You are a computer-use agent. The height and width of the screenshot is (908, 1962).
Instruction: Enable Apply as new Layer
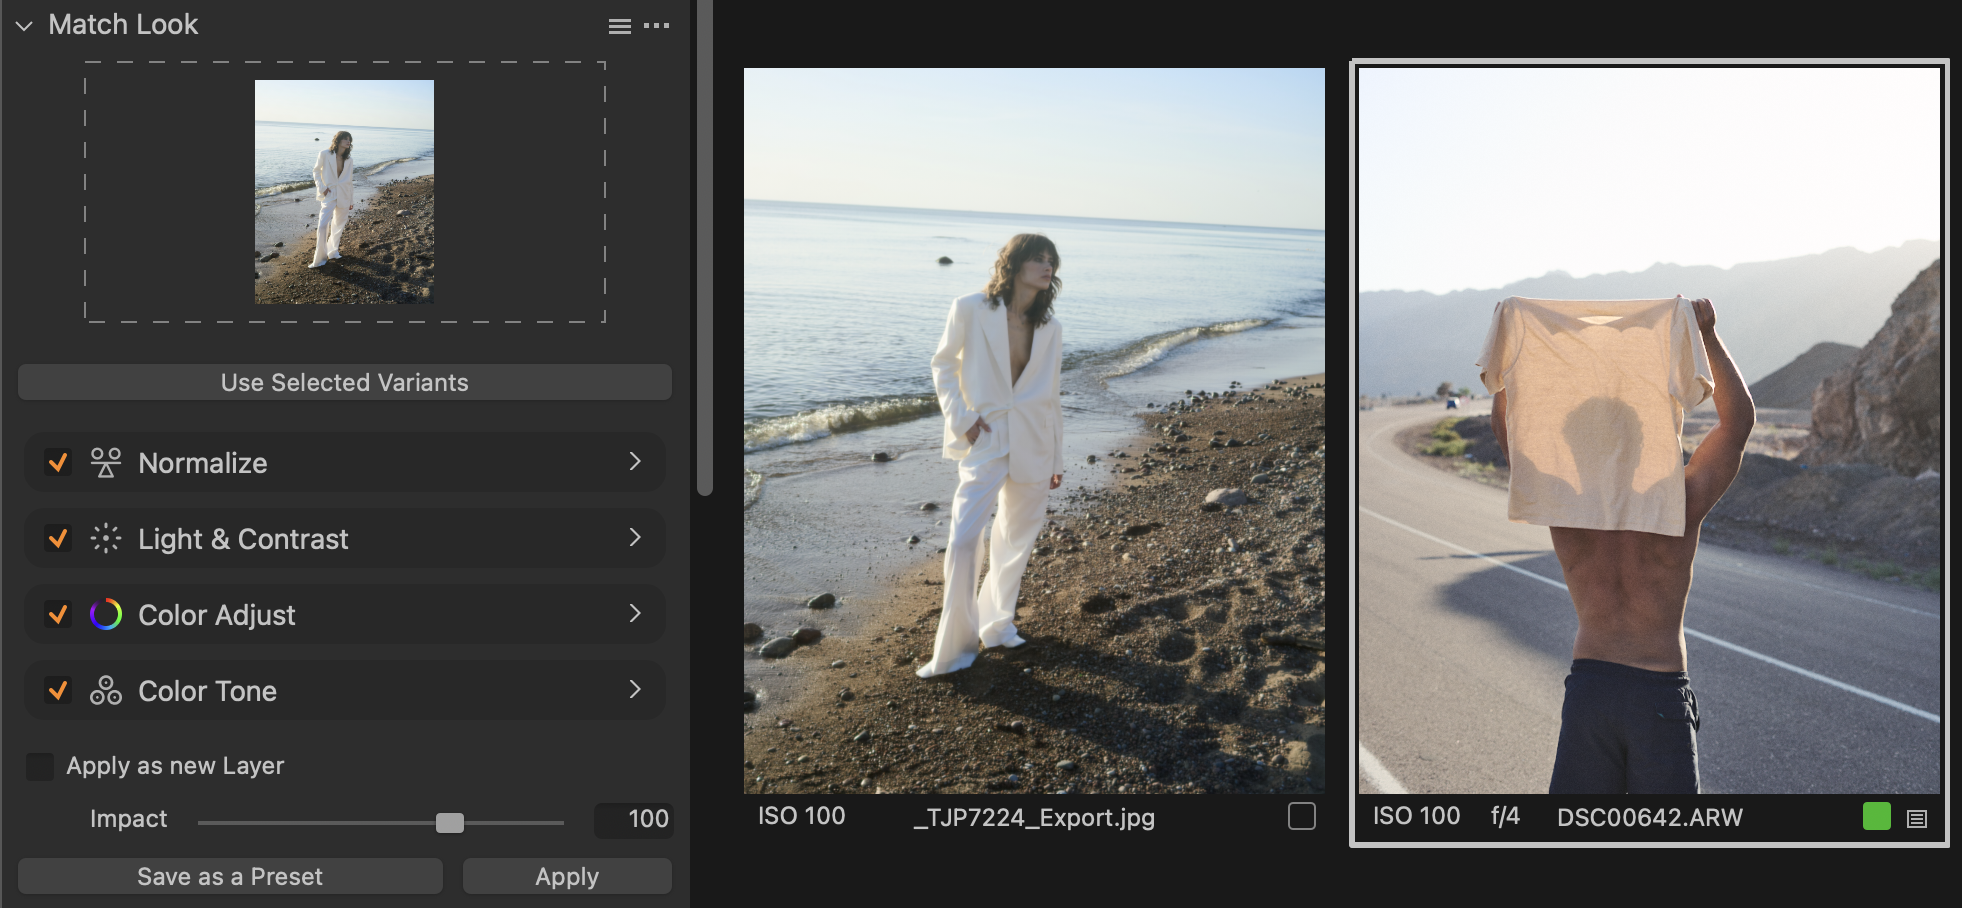(x=40, y=767)
